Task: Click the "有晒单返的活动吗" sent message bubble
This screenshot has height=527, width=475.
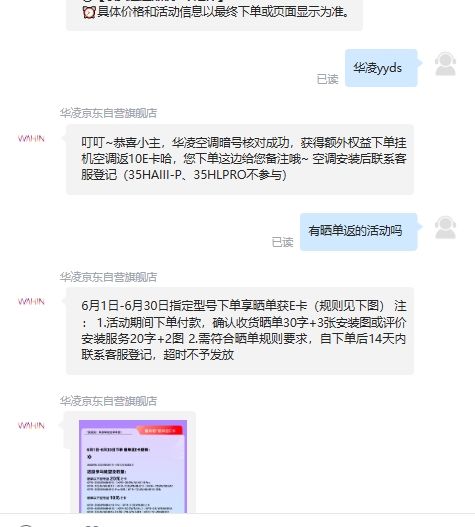Action: coord(358,232)
